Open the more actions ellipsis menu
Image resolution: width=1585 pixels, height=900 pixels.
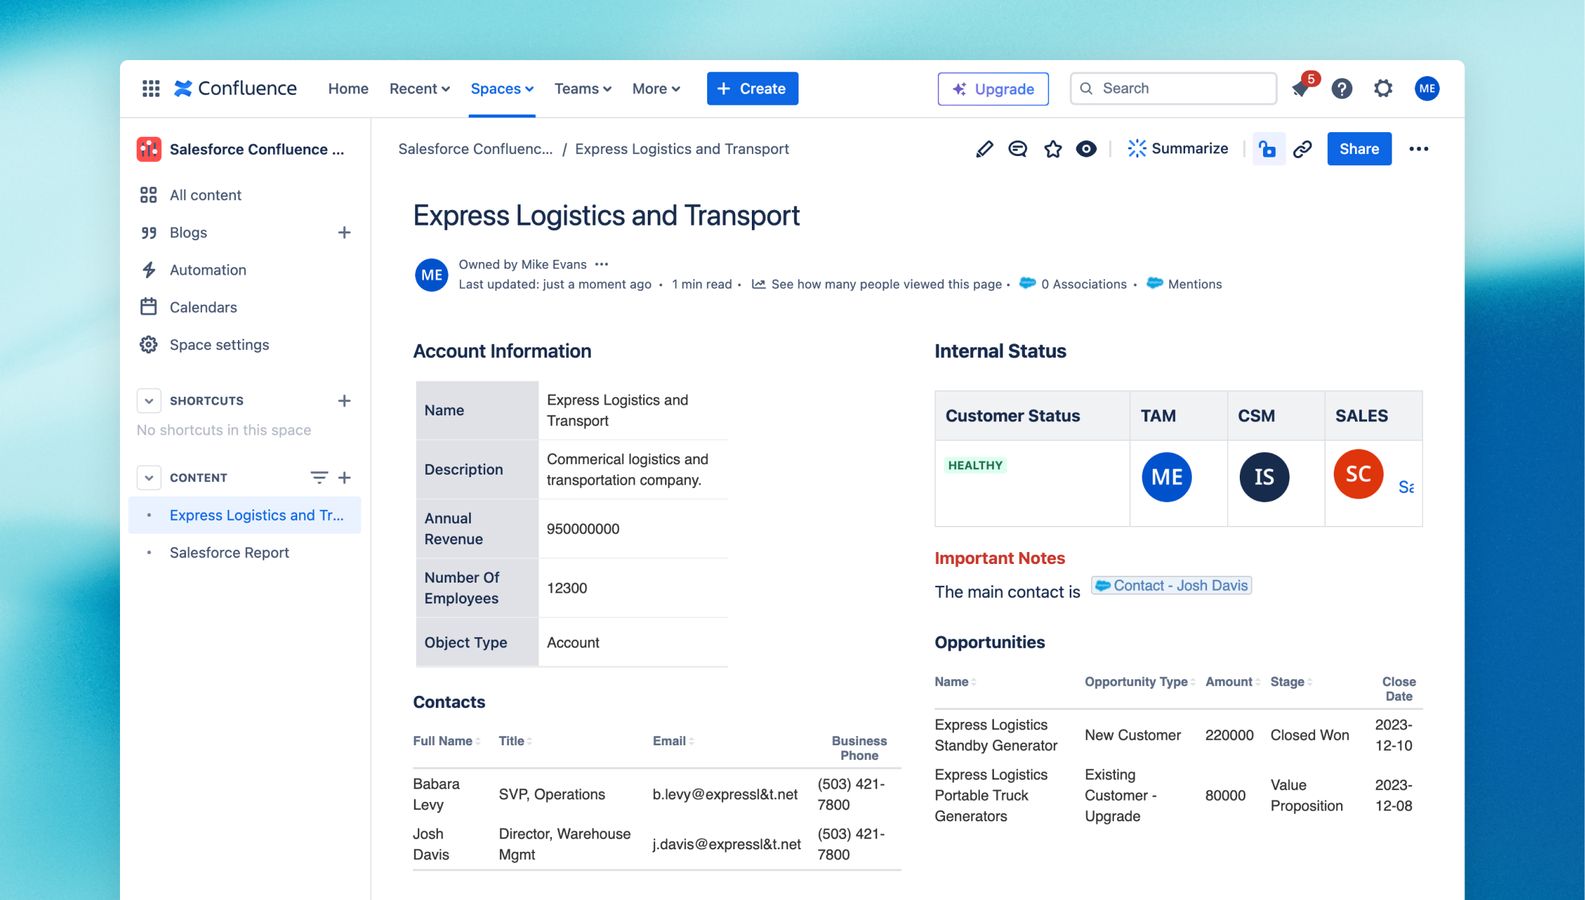(x=1418, y=149)
